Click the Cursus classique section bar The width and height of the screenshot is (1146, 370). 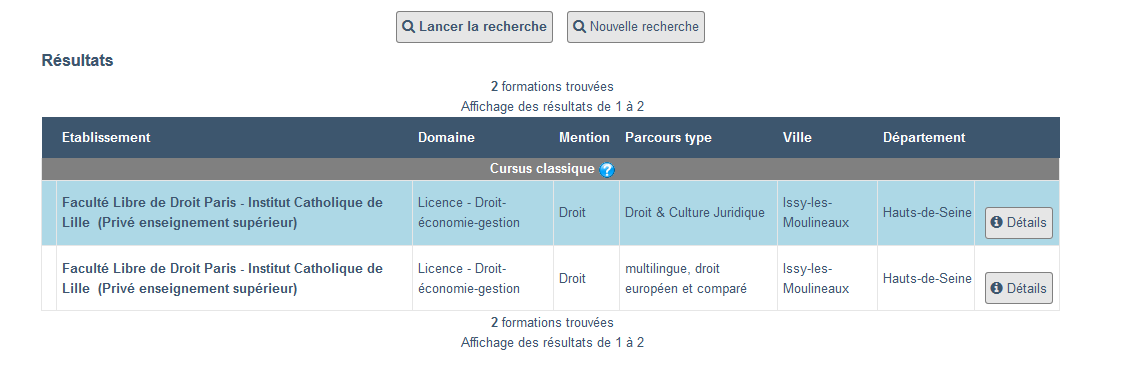[550, 169]
